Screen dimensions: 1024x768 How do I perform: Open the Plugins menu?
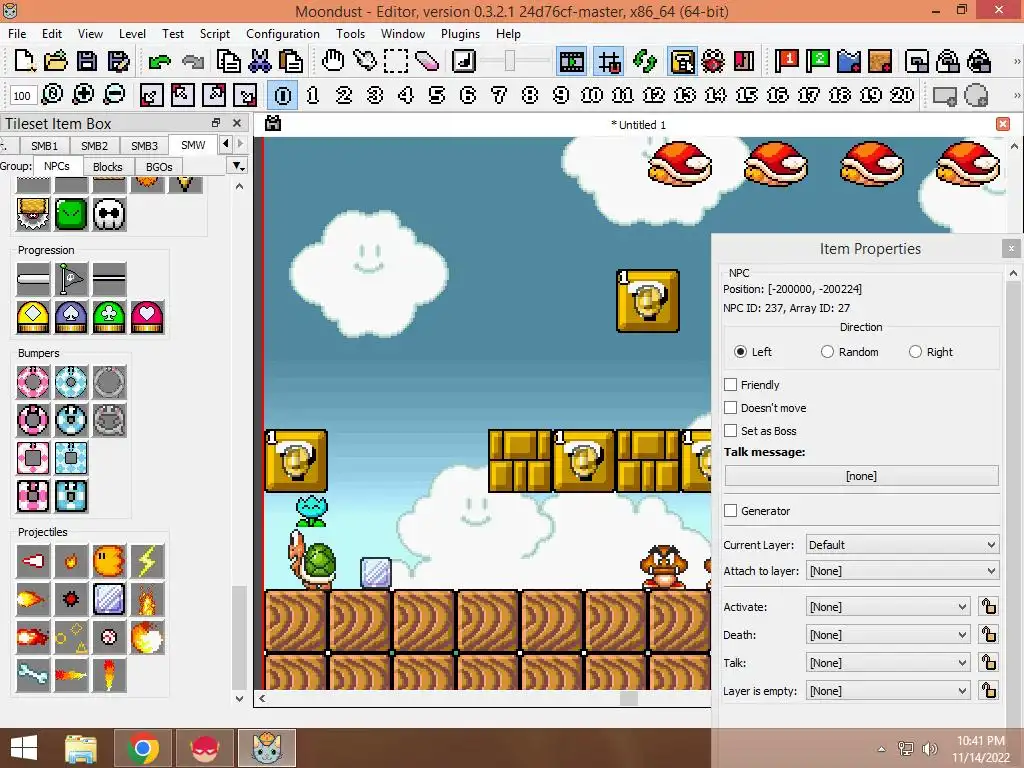tap(460, 33)
